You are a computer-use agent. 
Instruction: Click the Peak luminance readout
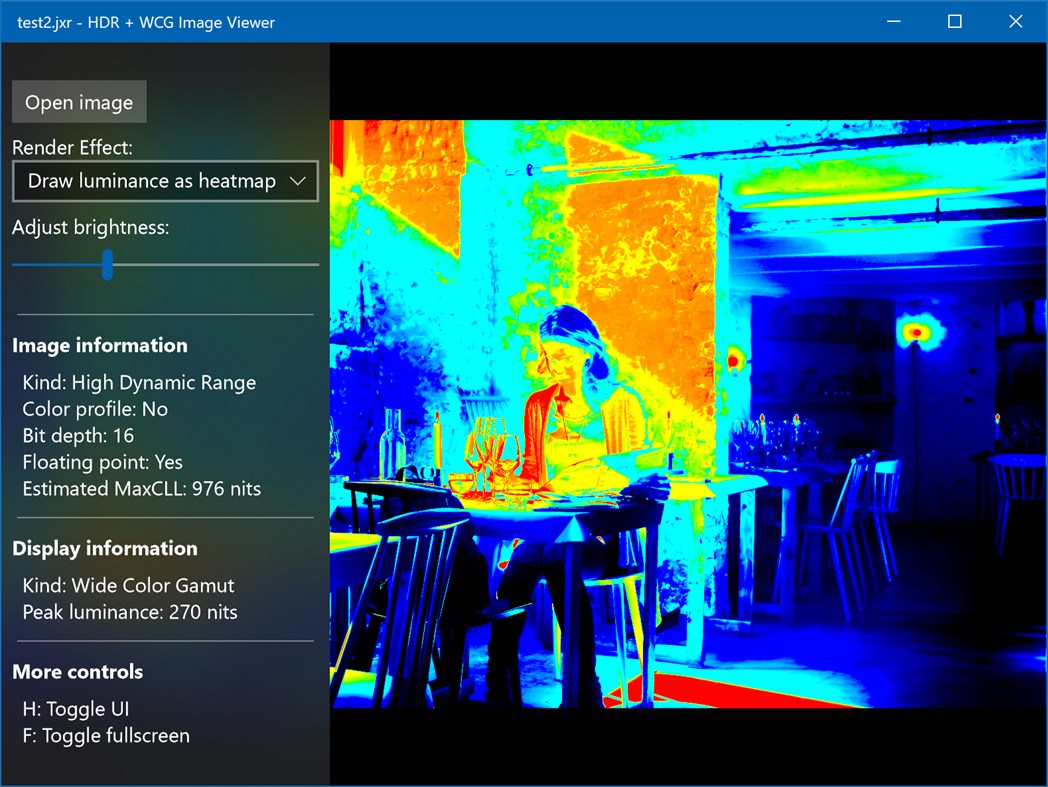click(128, 611)
